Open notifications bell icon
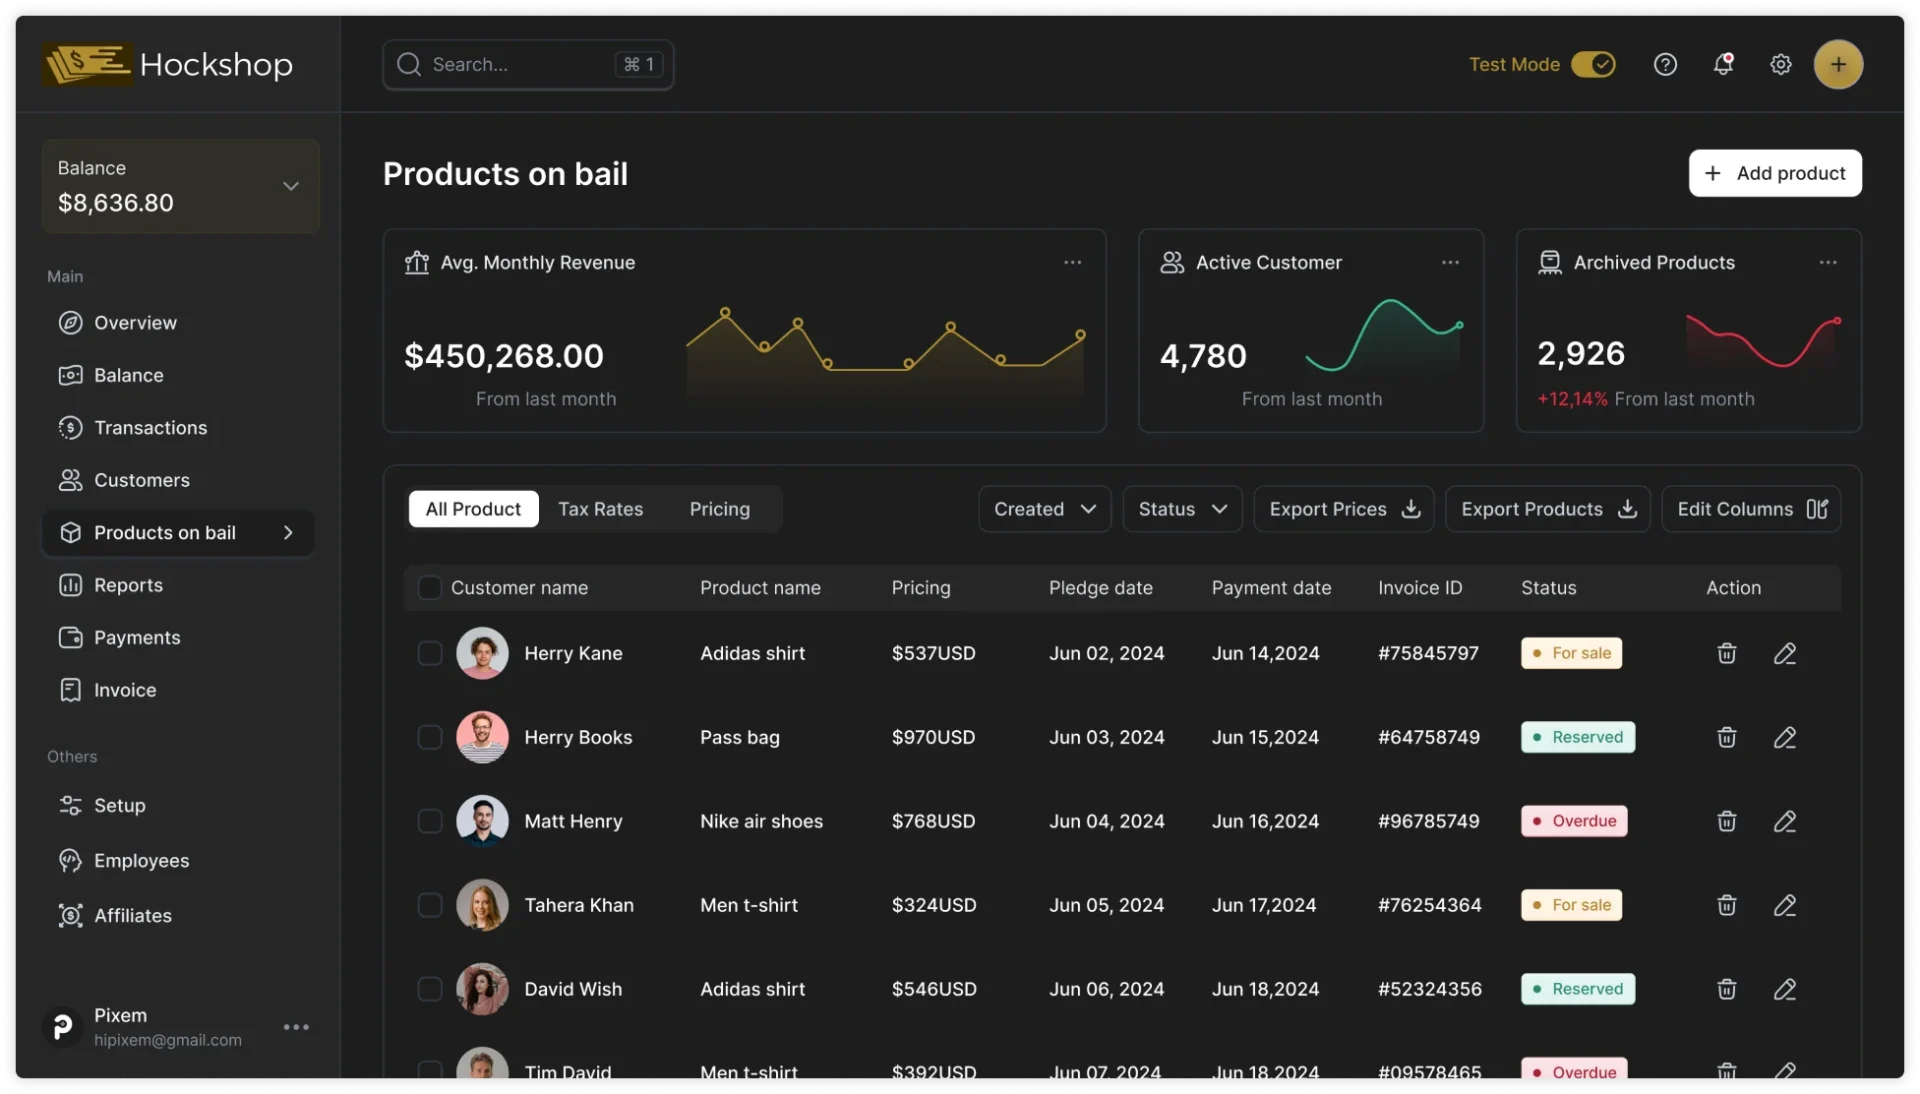This screenshot has height=1094, width=1920. [1723, 64]
